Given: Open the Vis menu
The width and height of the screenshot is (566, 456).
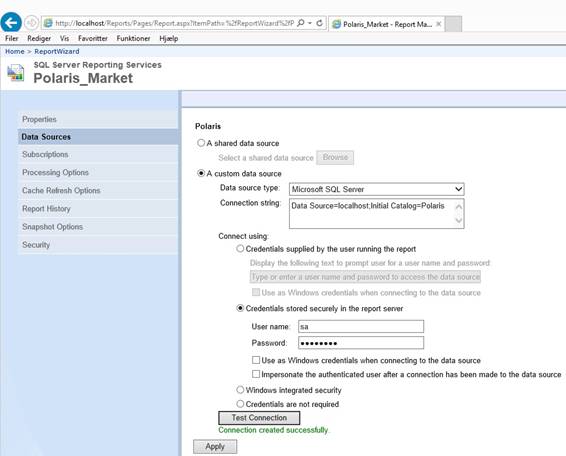Looking at the screenshot, I should (x=65, y=38).
